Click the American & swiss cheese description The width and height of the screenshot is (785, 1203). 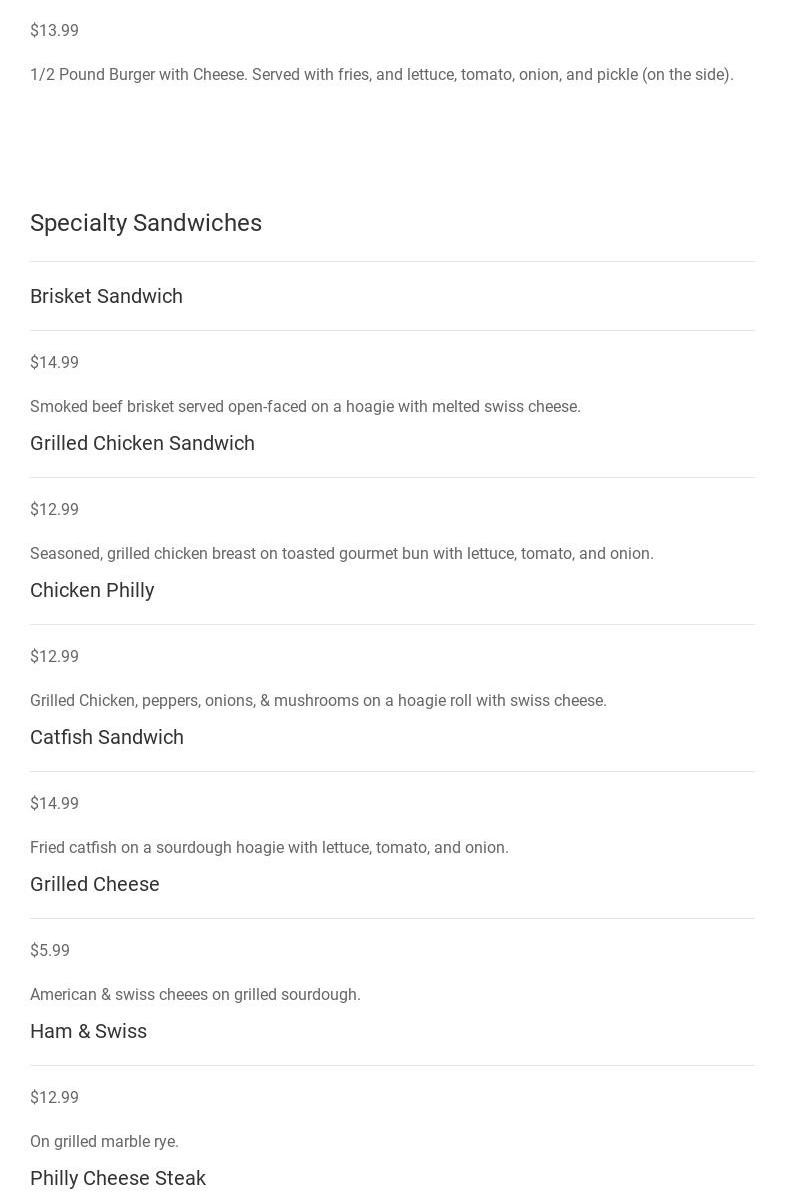click(195, 995)
